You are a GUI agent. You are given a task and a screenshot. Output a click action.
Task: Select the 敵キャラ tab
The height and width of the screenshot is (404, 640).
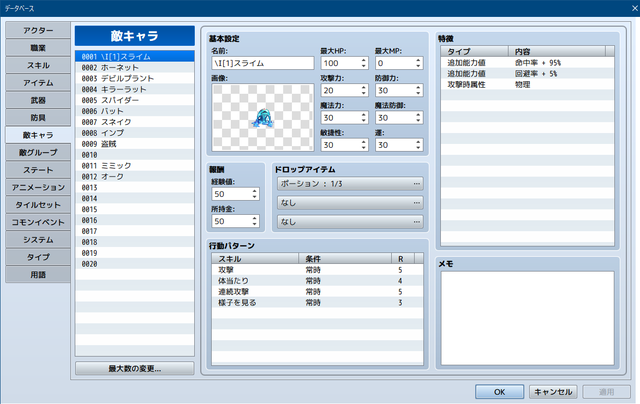[x=38, y=135]
